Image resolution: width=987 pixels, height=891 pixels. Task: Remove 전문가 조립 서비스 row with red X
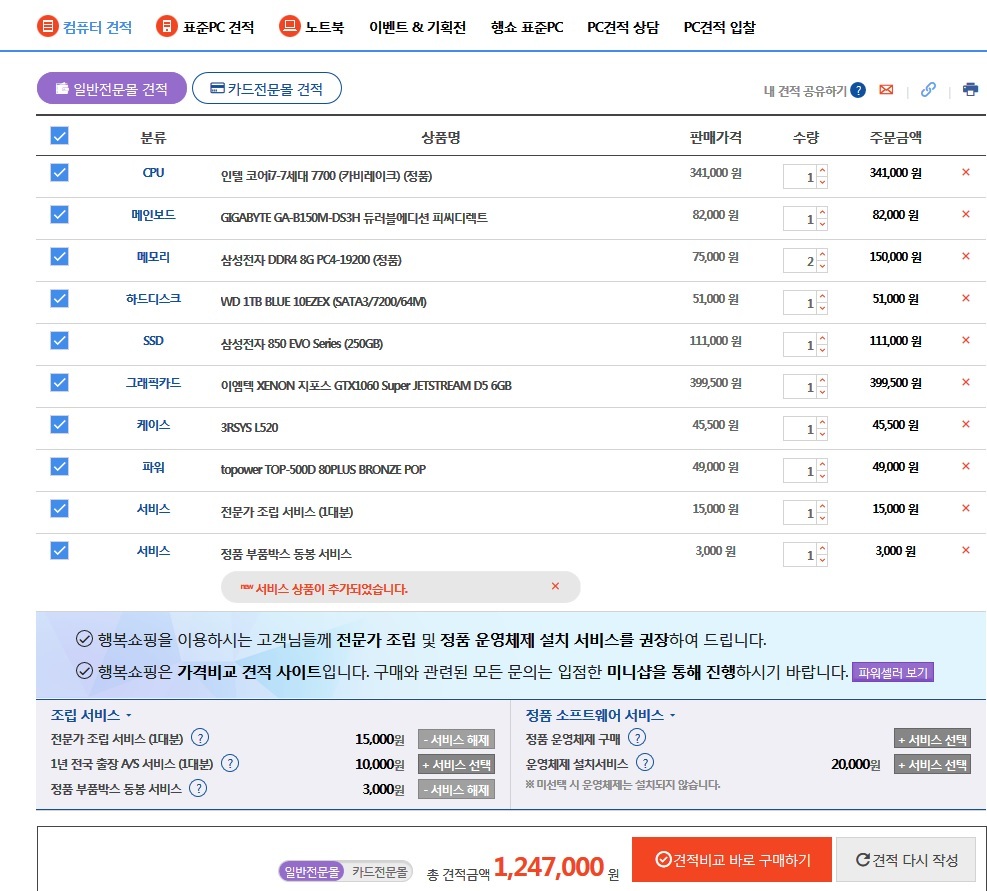pyautogui.click(x=966, y=508)
